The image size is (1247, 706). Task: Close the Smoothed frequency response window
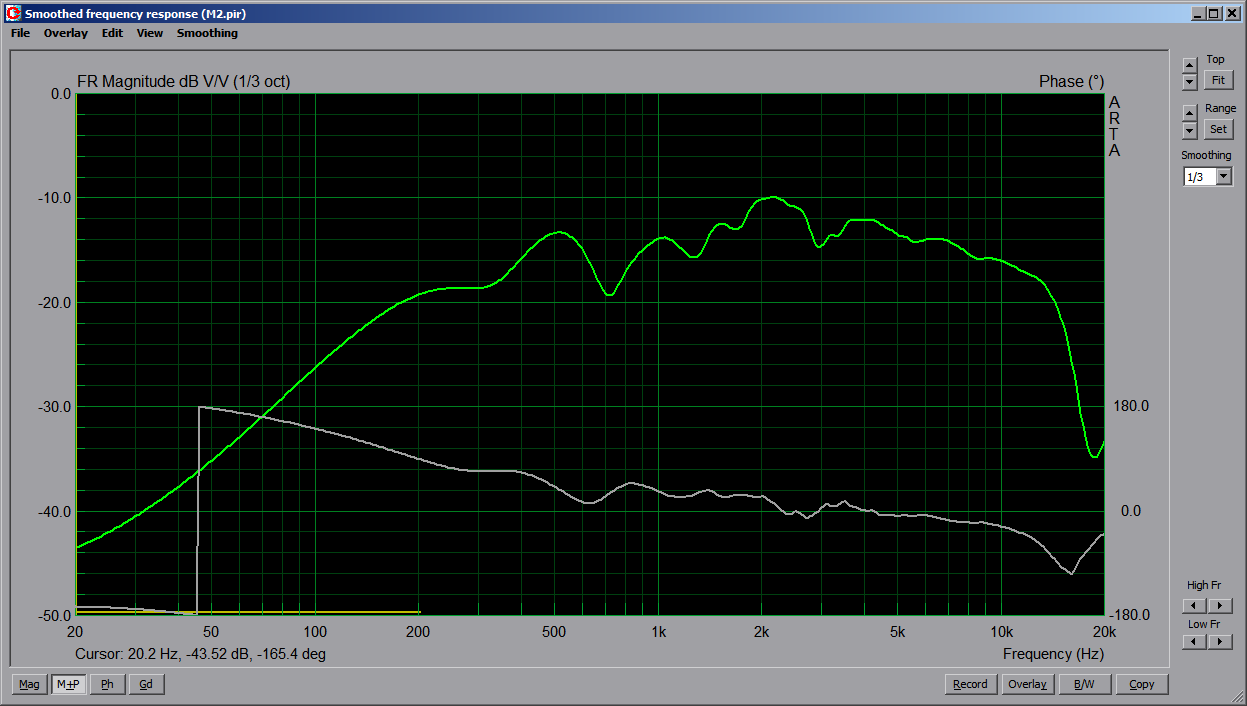coord(1232,14)
